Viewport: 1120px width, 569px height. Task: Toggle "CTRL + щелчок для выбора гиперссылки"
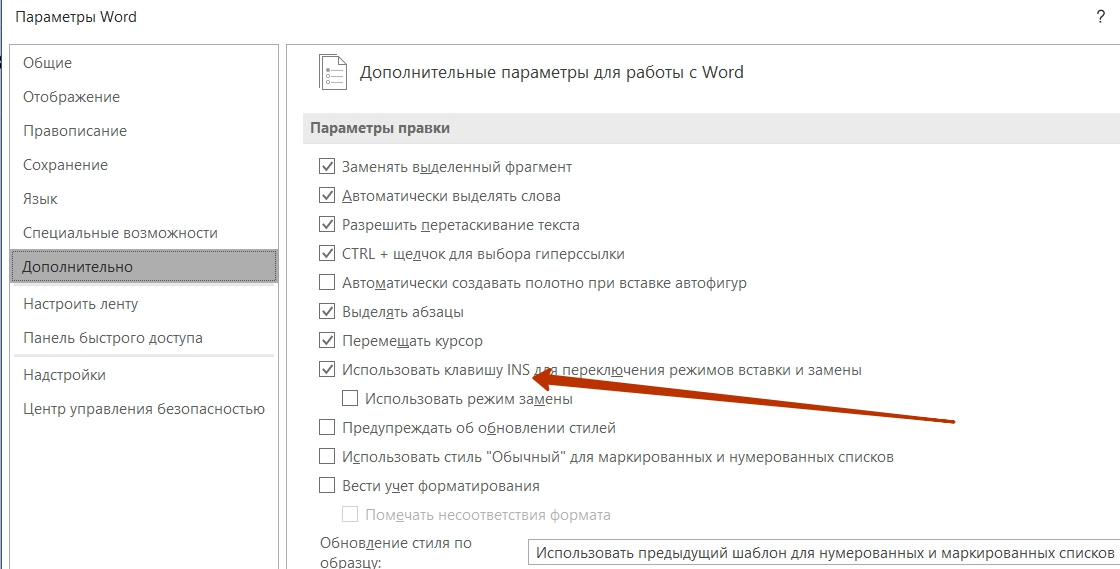coord(326,253)
